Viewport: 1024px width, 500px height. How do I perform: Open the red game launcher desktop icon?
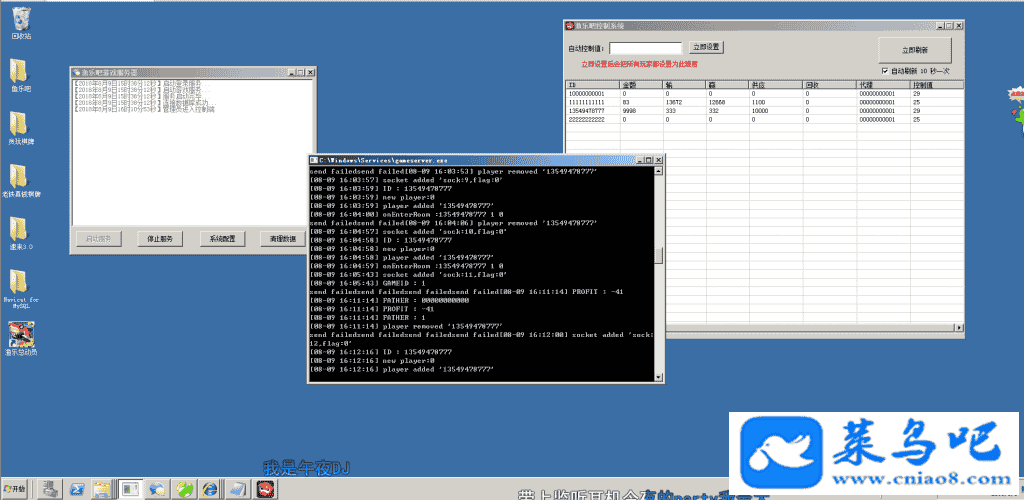pyautogui.click(x=21, y=335)
